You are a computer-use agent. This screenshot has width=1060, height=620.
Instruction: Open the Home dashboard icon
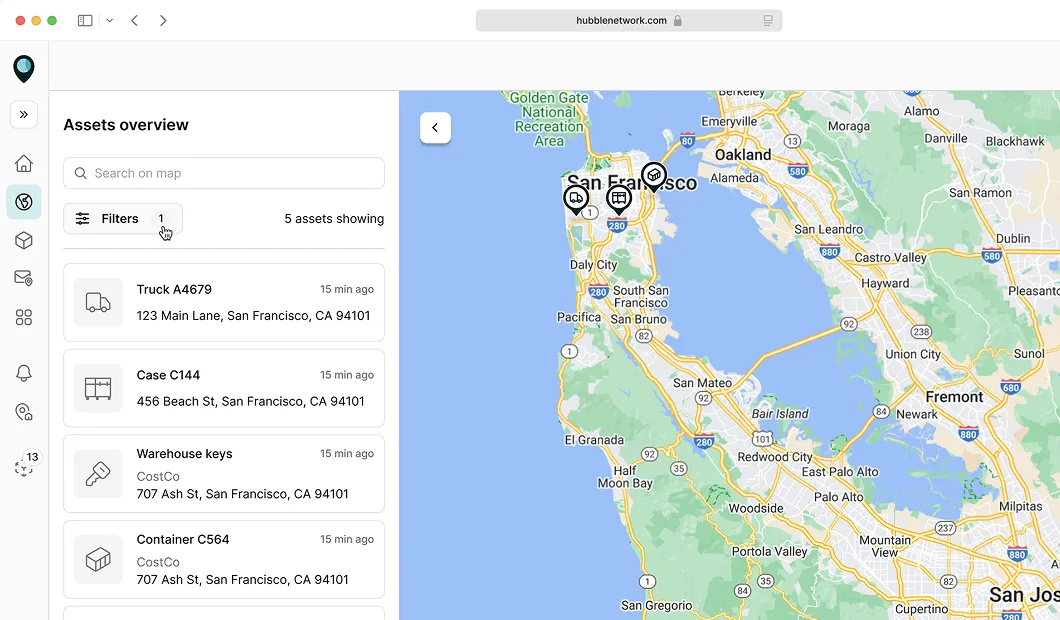[x=23, y=163]
